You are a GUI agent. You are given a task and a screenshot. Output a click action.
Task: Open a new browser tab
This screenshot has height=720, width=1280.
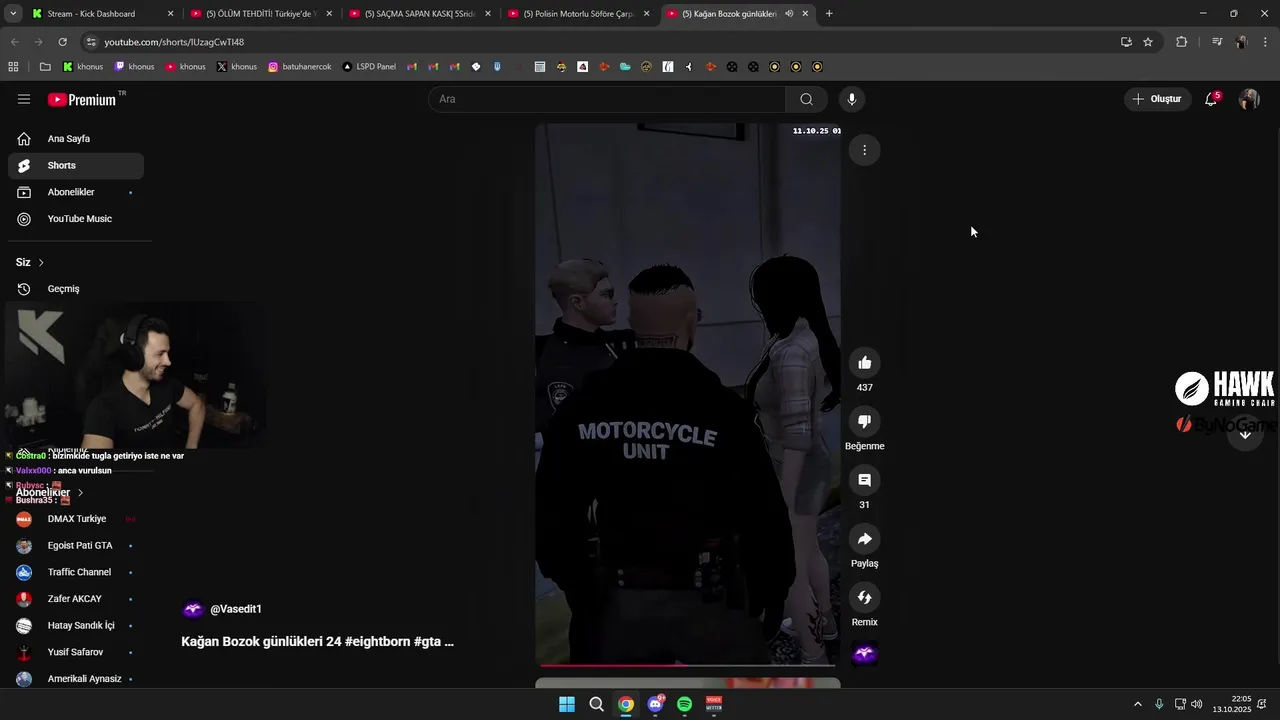pyautogui.click(x=829, y=14)
